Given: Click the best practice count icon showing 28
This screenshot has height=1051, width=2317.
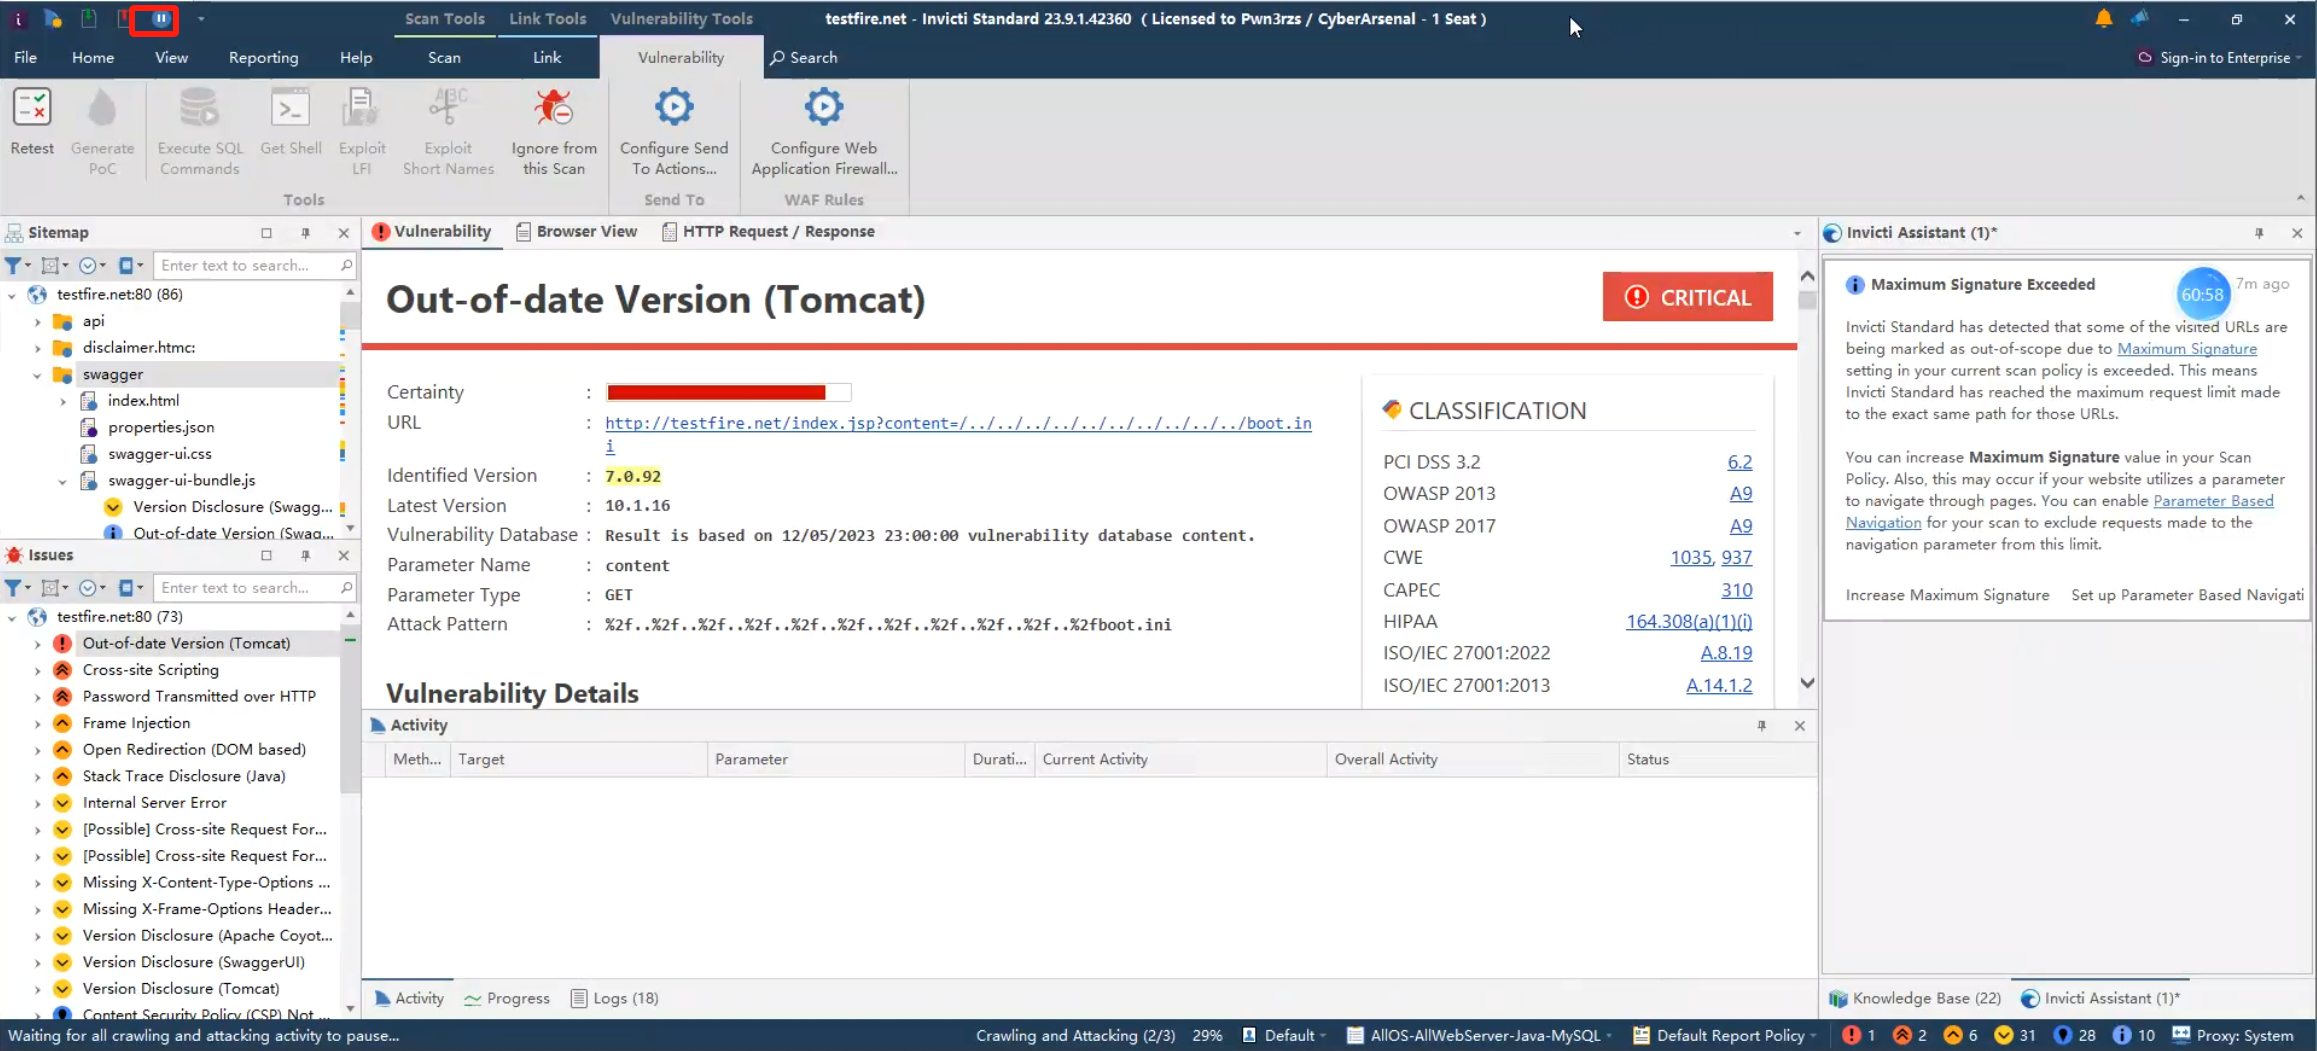Looking at the screenshot, I should (x=2063, y=1035).
